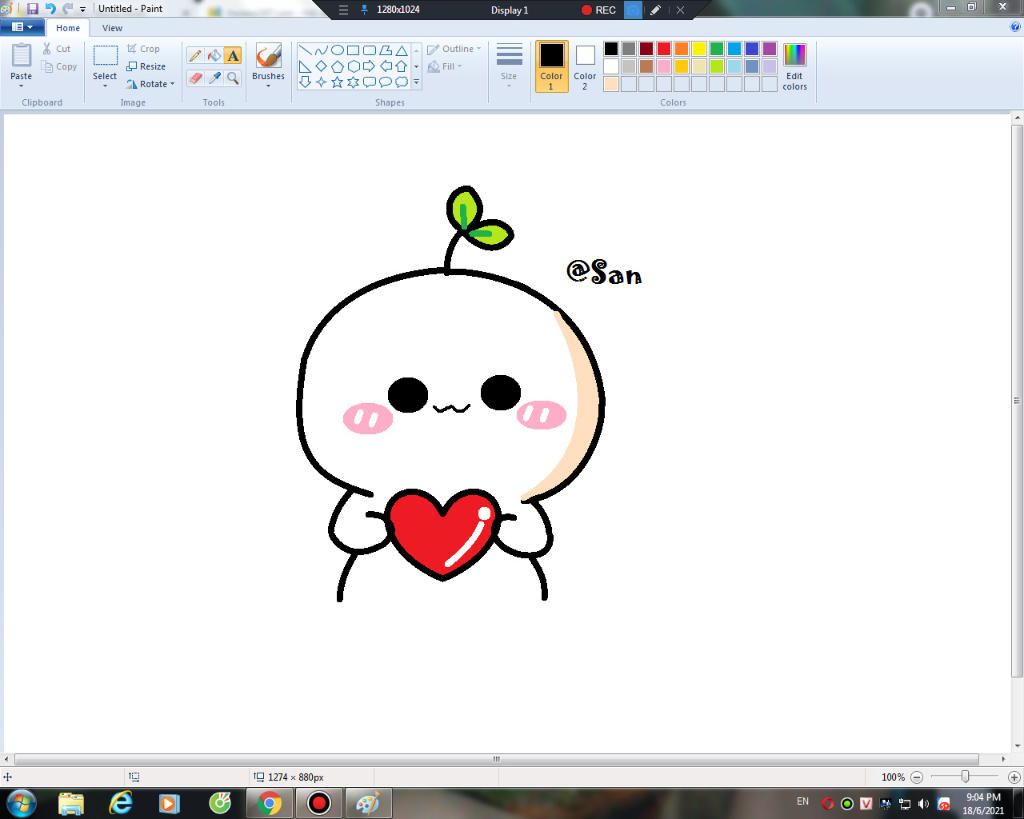Undo the last action in Quick Access Toolbar
1024x819 pixels.
[50, 9]
